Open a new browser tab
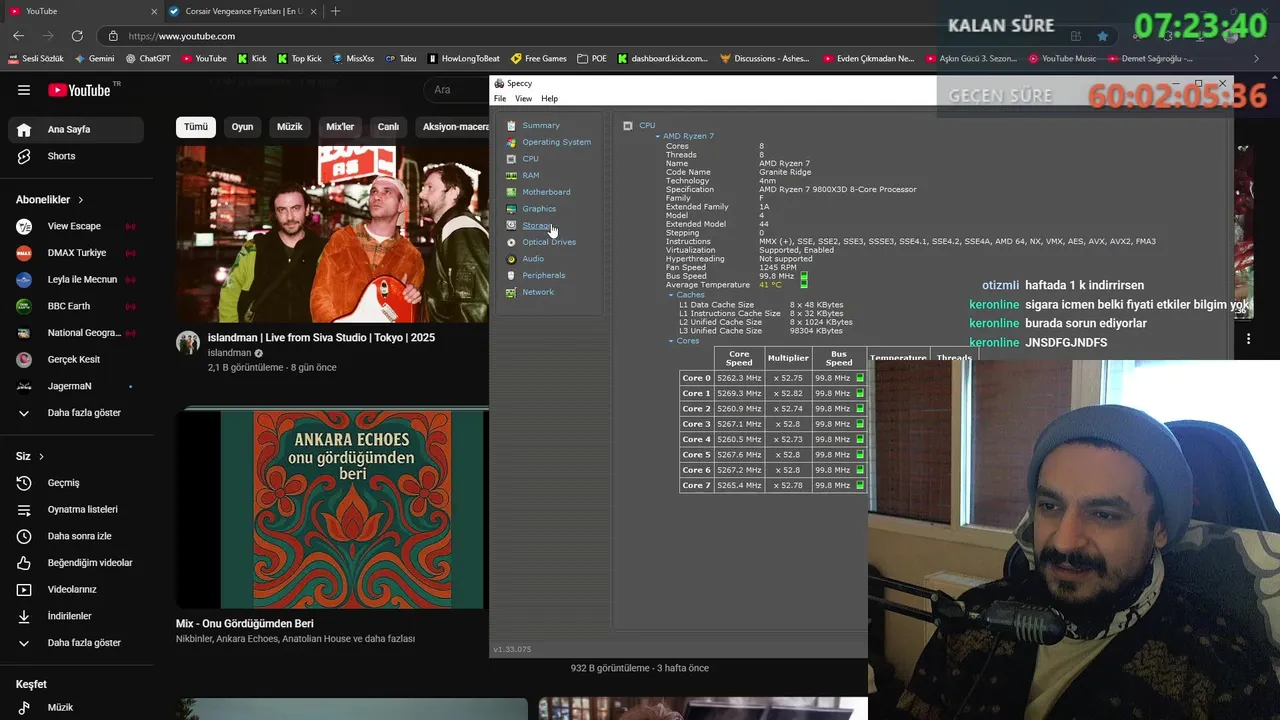Screen dimensions: 1280x720 pyautogui.click(x=335, y=11)
